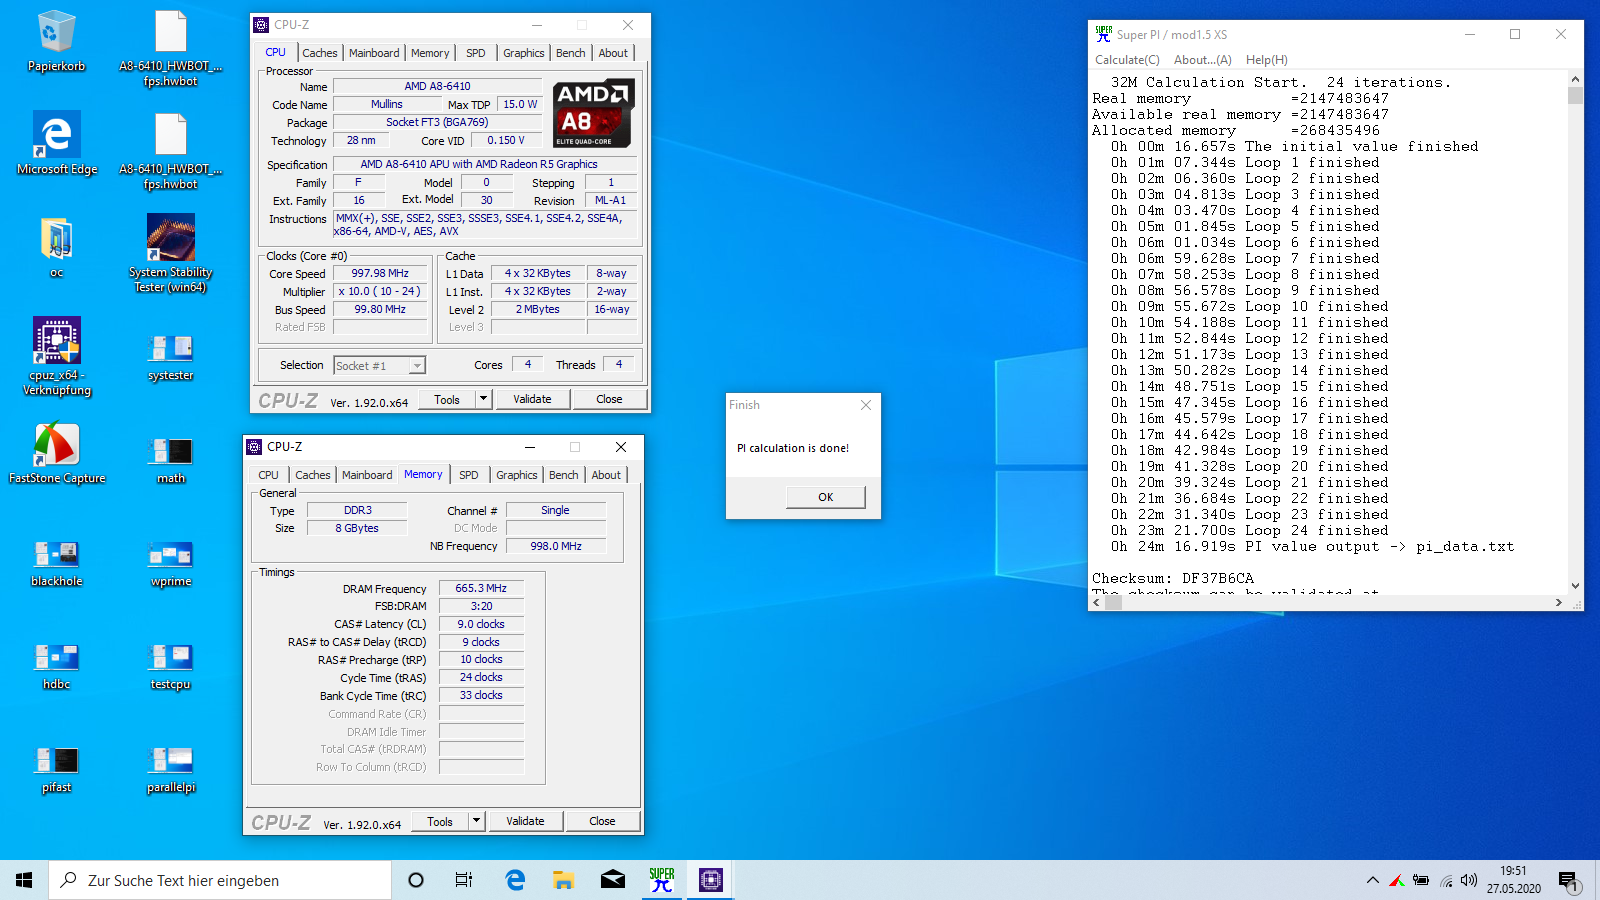Screen dimensions: 1600x900
Task: Select the systester desktop shortcut
Action: (171, 357)
